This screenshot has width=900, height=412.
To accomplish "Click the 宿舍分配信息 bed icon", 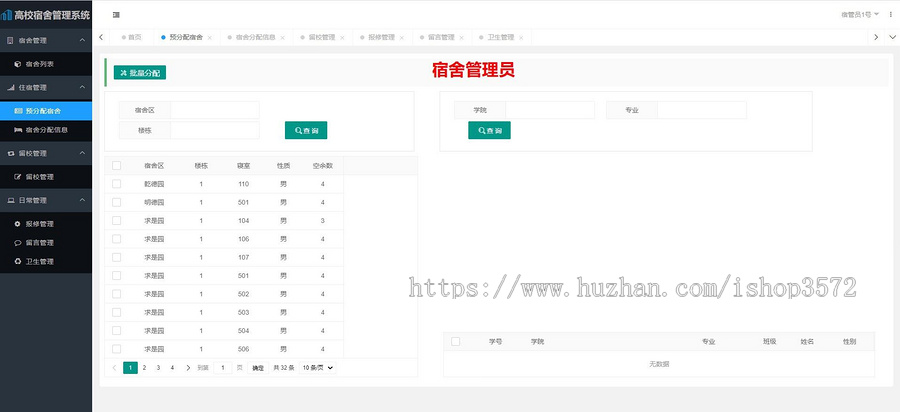I will coord(18,130).
